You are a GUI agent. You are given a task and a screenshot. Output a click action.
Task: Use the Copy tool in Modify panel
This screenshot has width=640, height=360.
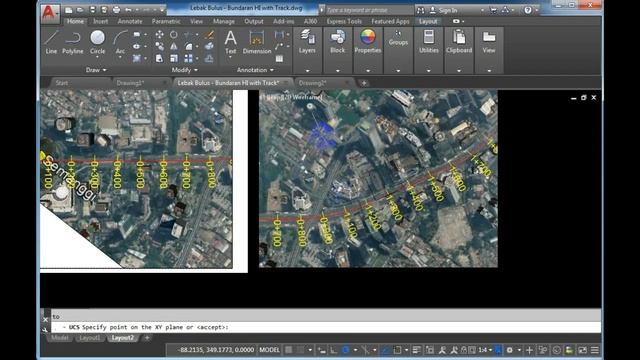click(x=159, y=47)
